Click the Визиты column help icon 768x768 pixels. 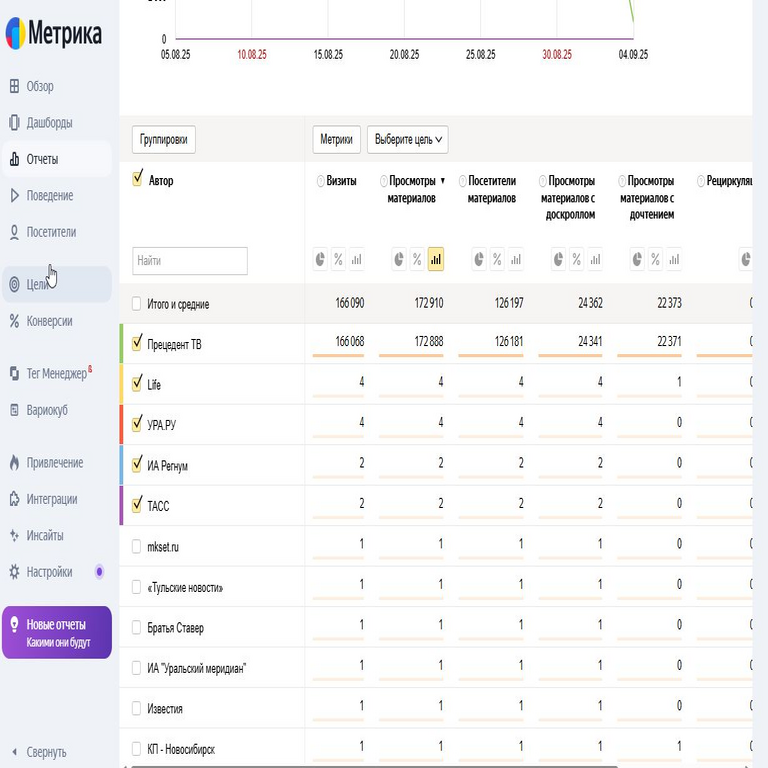tap(320, 181)
